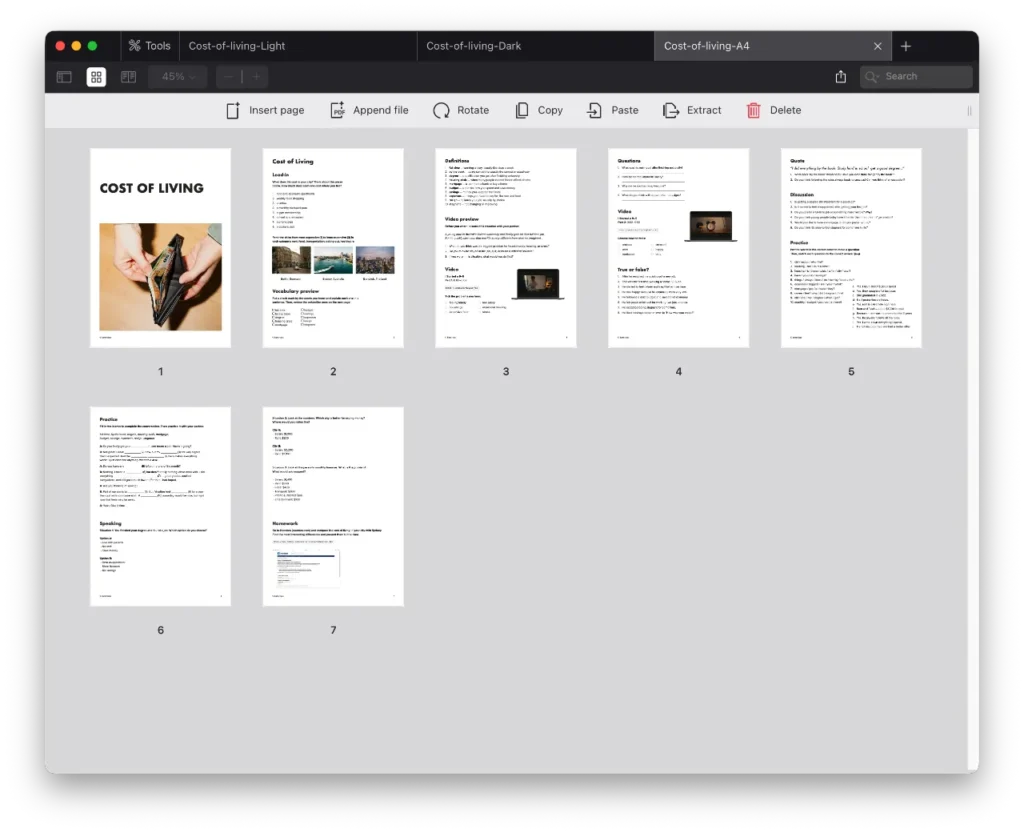
Task: Click the red Delete trash icon
Action: tap(753, 110)
